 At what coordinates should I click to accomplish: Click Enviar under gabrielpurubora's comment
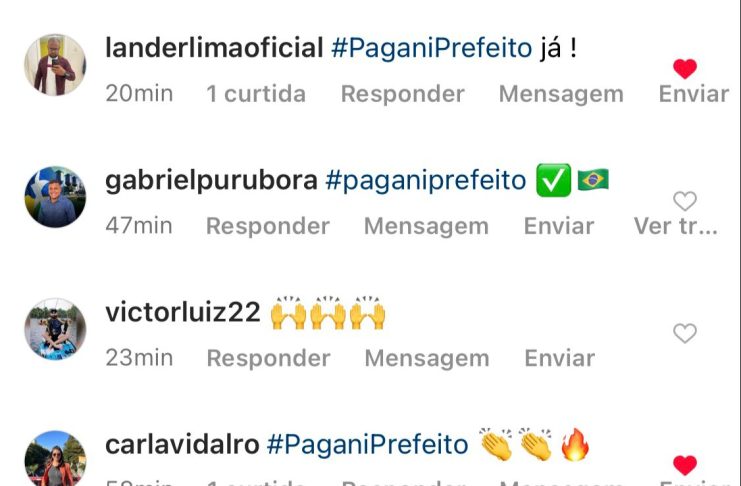(x=559, y=226)
